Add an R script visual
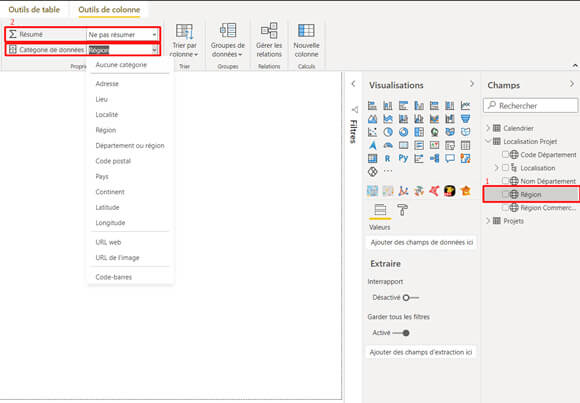The height and width of the screenshot is (403, 580). [388, 159]
